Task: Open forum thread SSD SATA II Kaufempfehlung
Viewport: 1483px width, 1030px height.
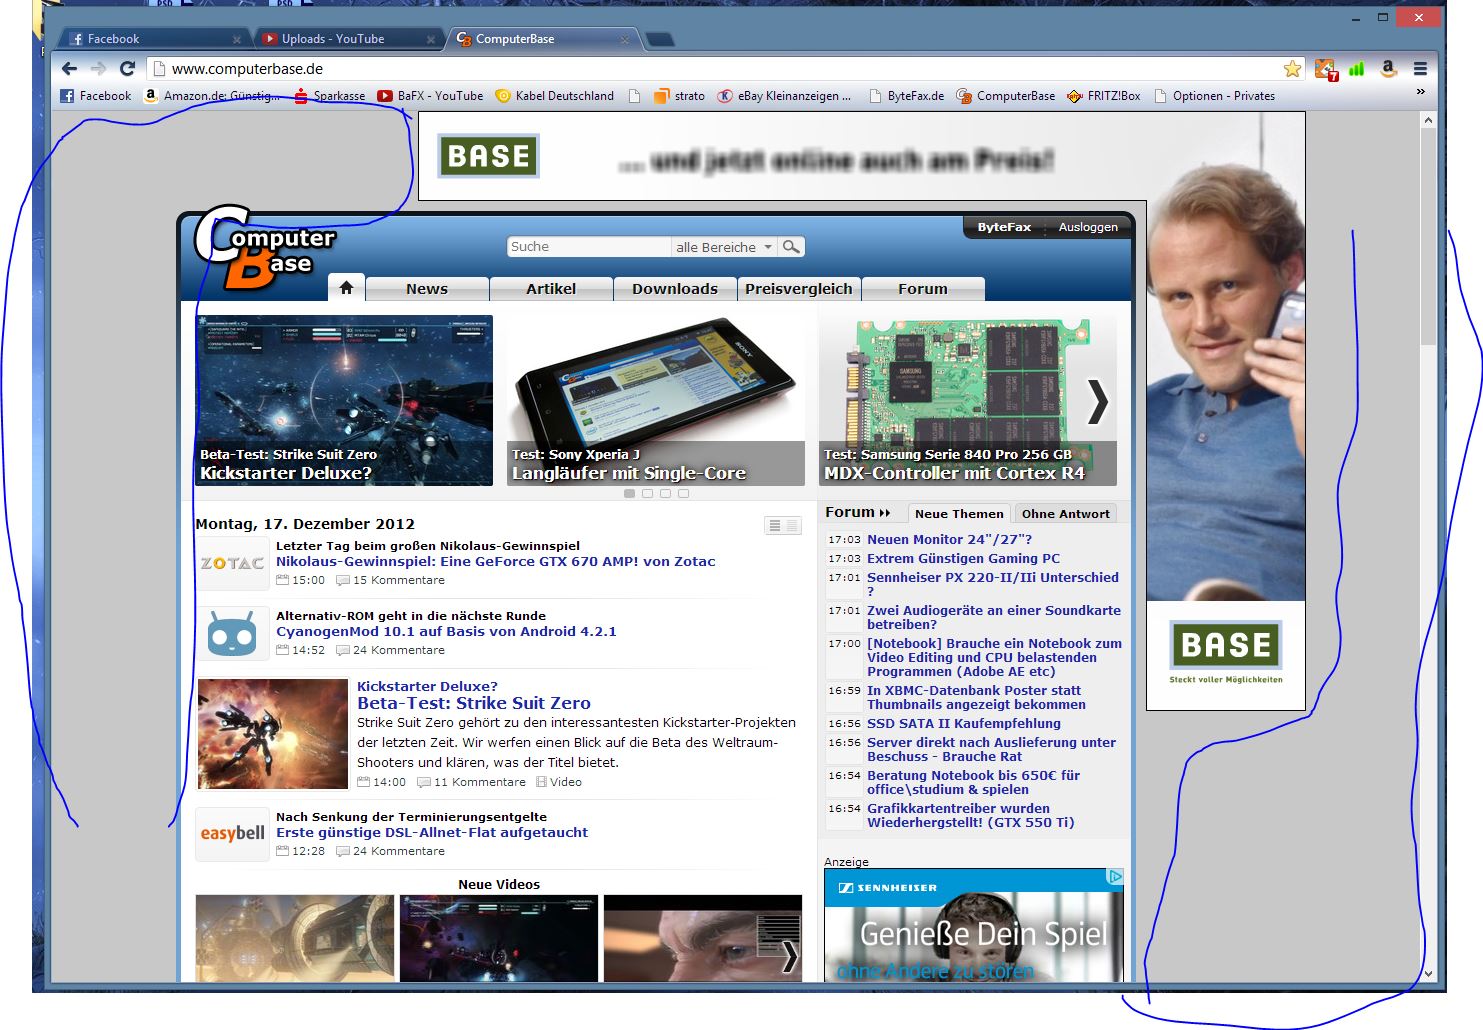Action: 964,723
